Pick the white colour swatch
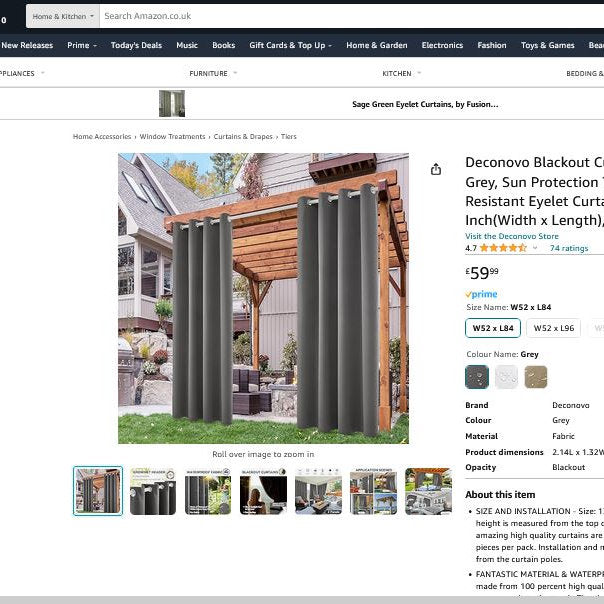The image size is (604, 604). [507, 377]
